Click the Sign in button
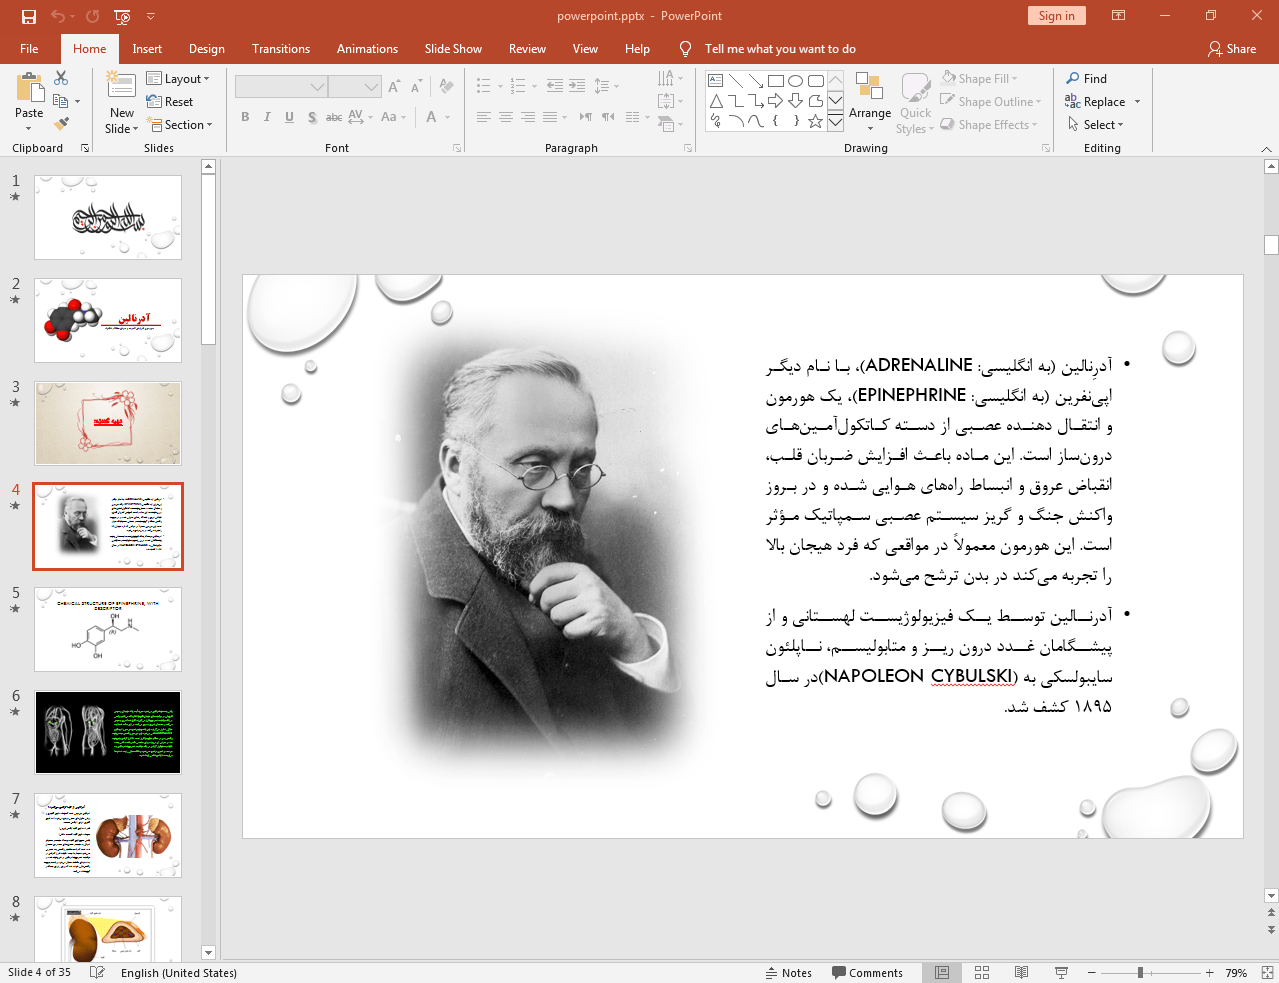1279x983 pixels. pos(1056,16)
